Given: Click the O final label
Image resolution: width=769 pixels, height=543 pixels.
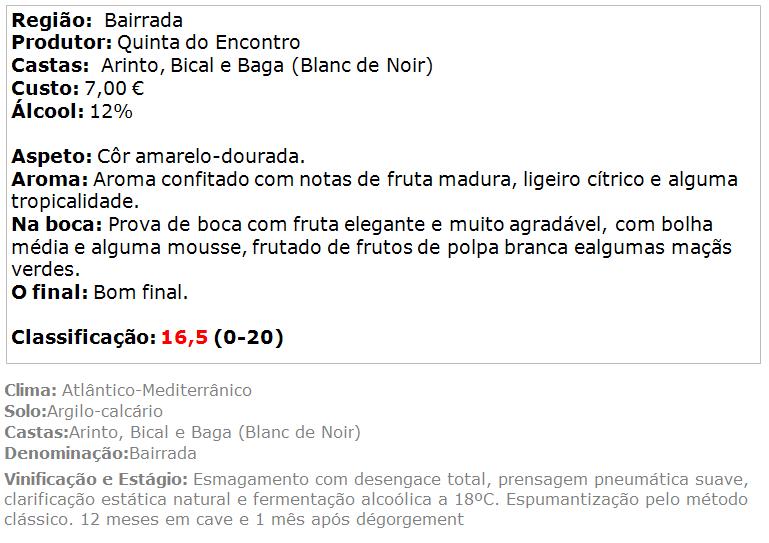Looking at the screenshot, I should pyautogui.click(x=50, y=292).
